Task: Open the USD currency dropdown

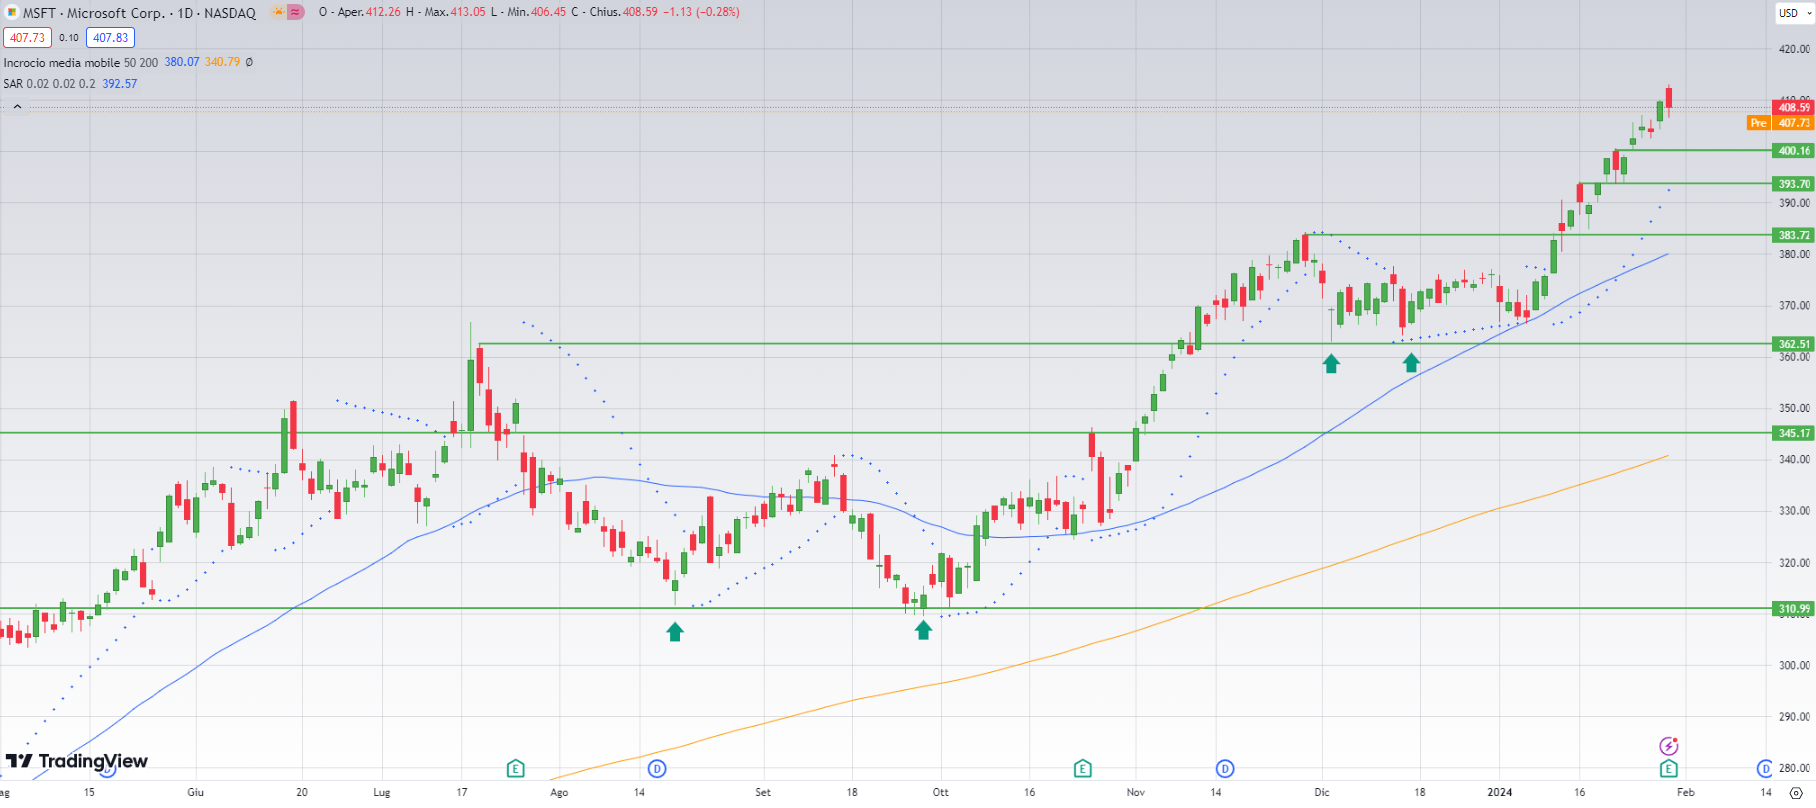Action: tap(1794, 13)
